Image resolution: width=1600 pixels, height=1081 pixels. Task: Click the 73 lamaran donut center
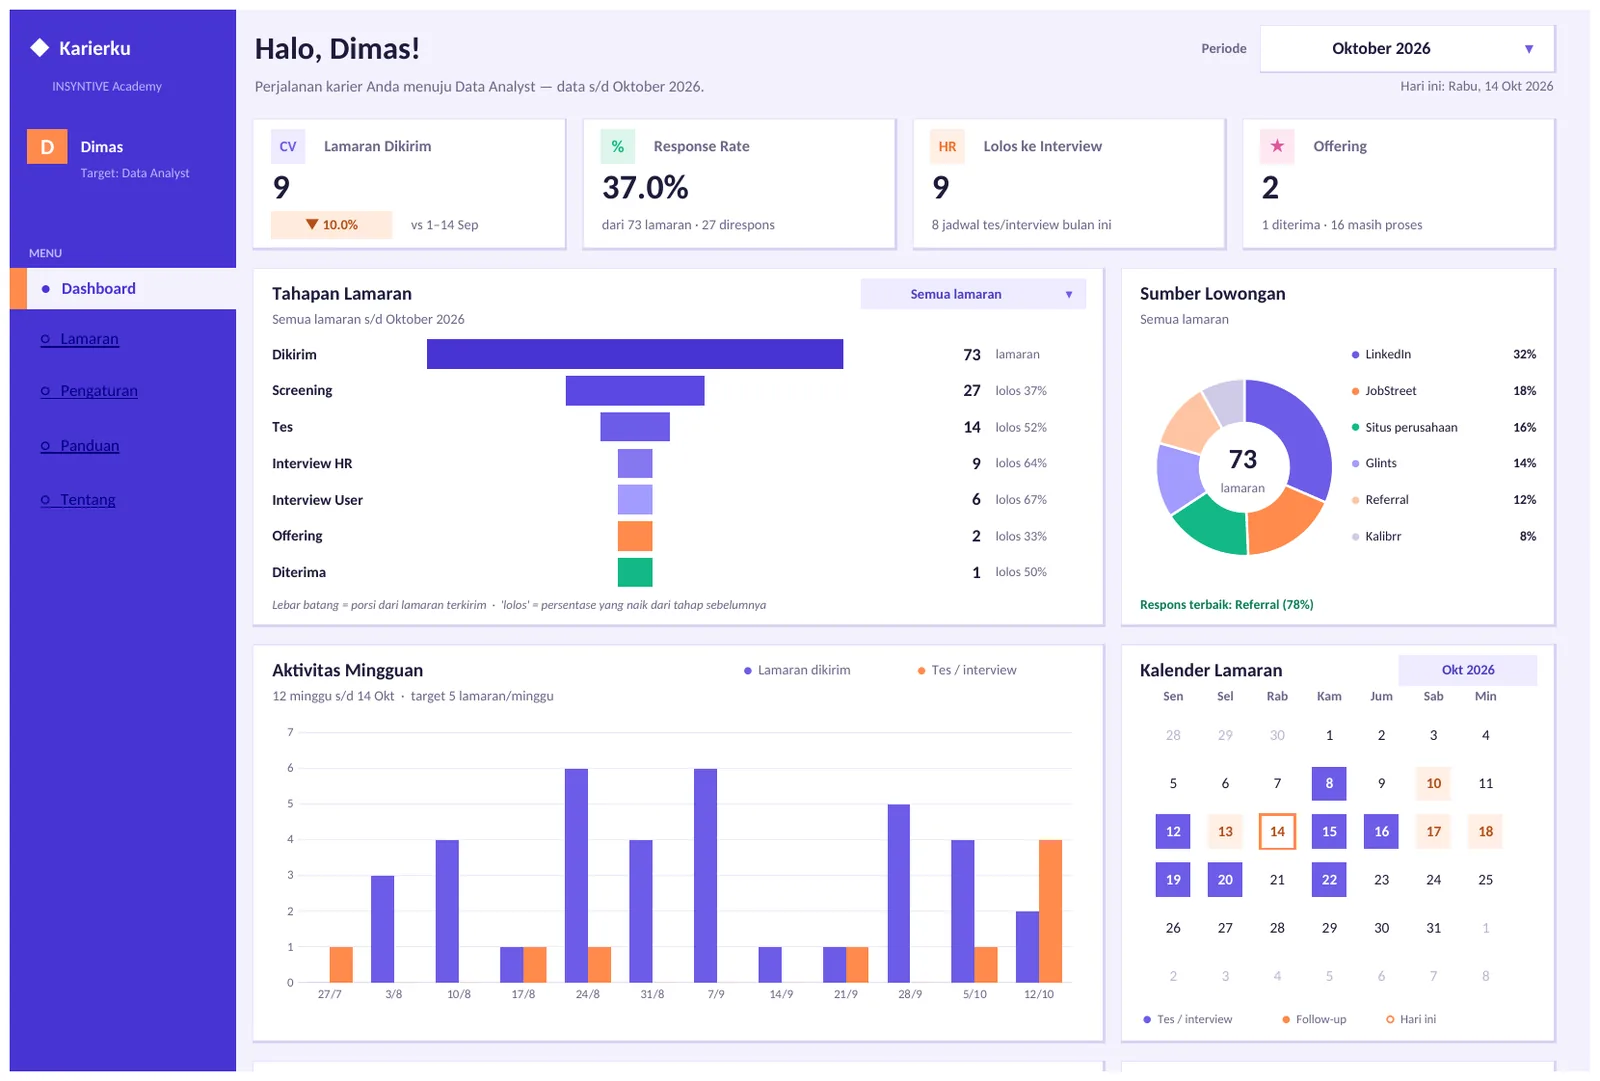1243,470
